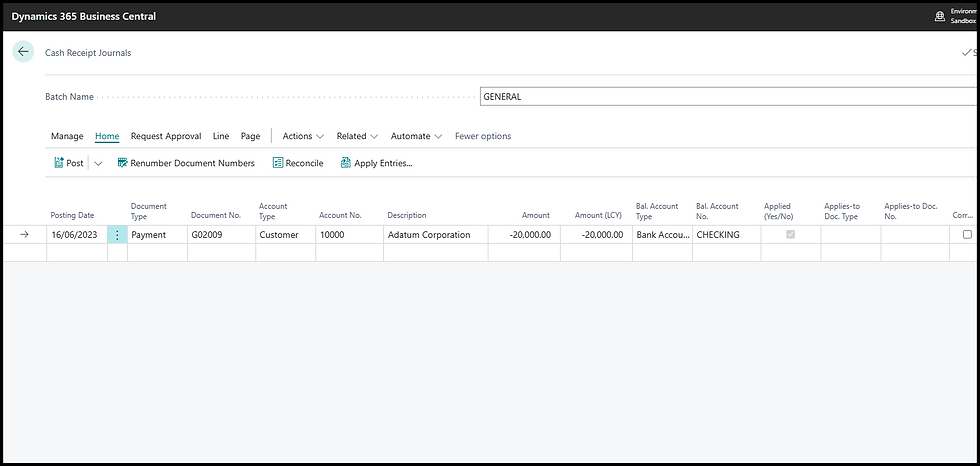980x466 pixels.
Task: Open the Request Approval menu
Action: (166, 136)
